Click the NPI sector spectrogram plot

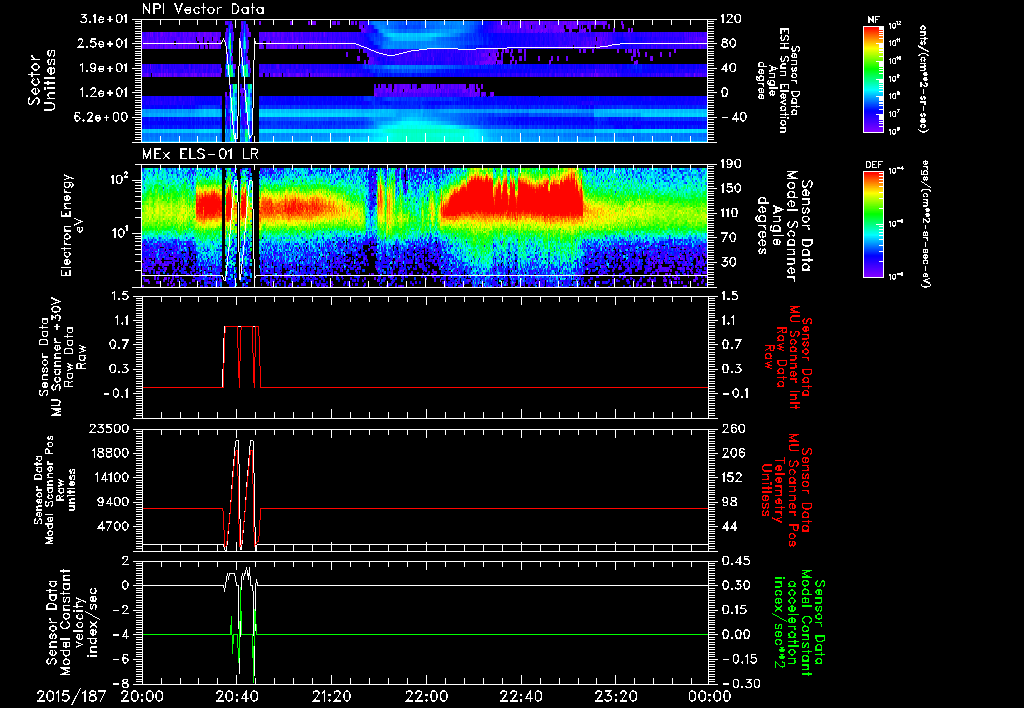click(424, 80)
